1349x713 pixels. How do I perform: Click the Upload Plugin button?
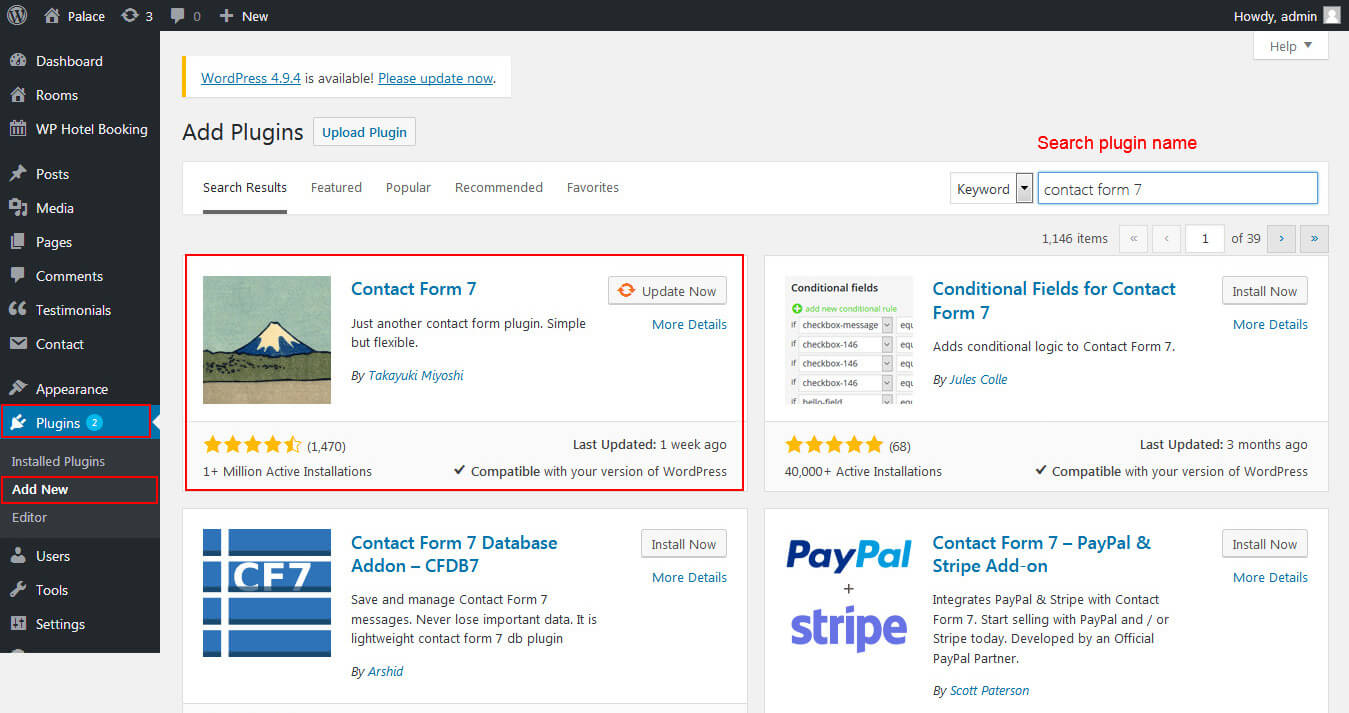pos(364,132)
